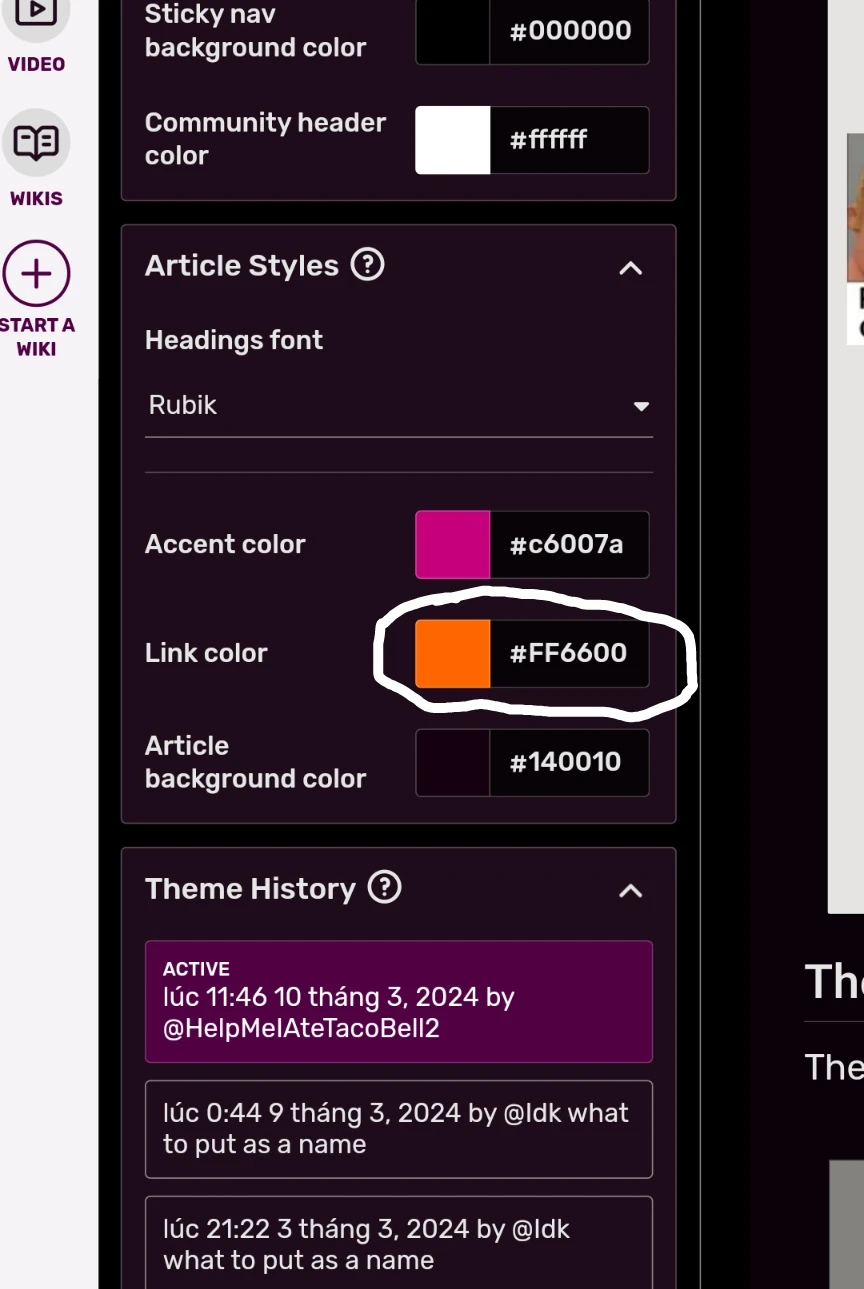
Task: Select the 21:22 theme history entry
Action: pyautogui.click(x=398, y=1243)
